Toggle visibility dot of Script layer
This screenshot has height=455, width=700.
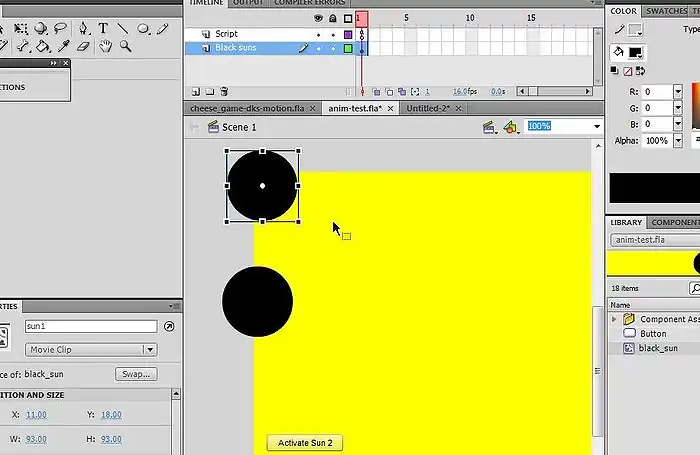(x=319, y=34)
